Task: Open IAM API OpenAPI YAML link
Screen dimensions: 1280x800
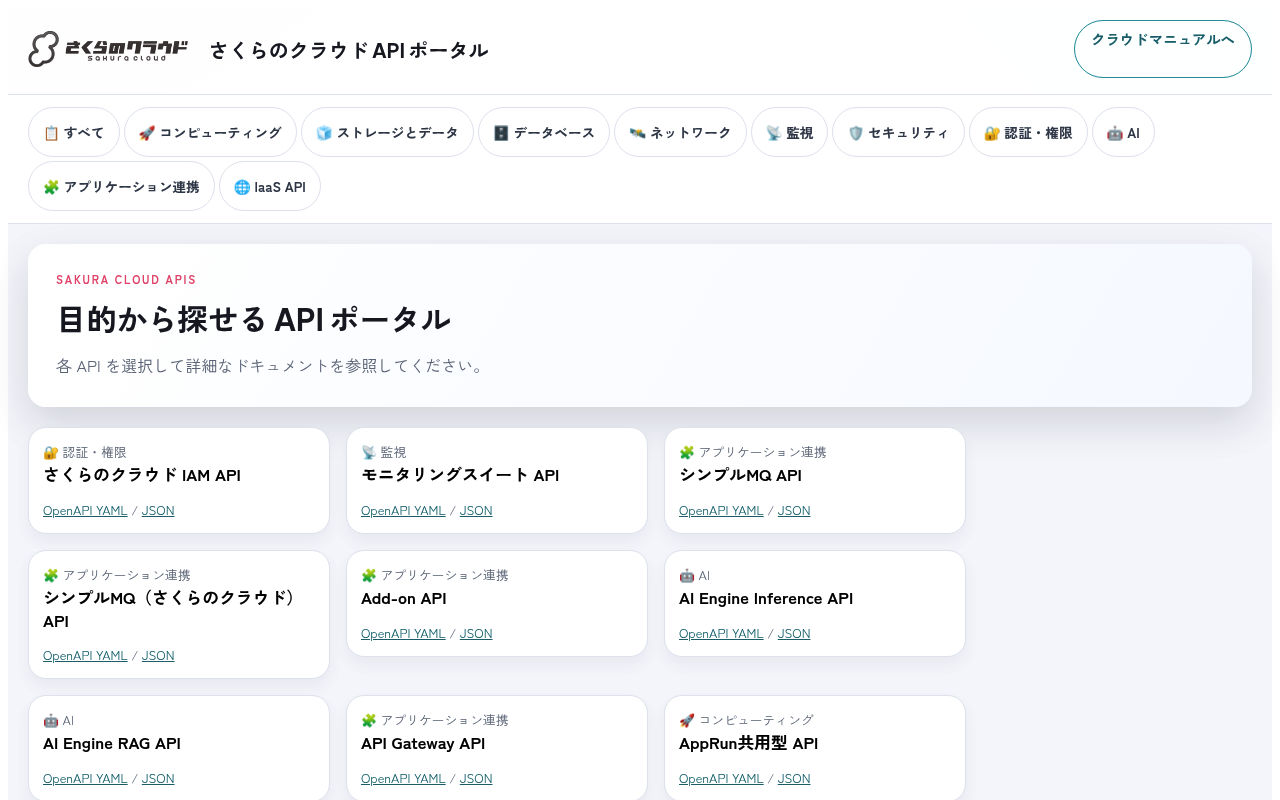Action: tap(85, 510)
